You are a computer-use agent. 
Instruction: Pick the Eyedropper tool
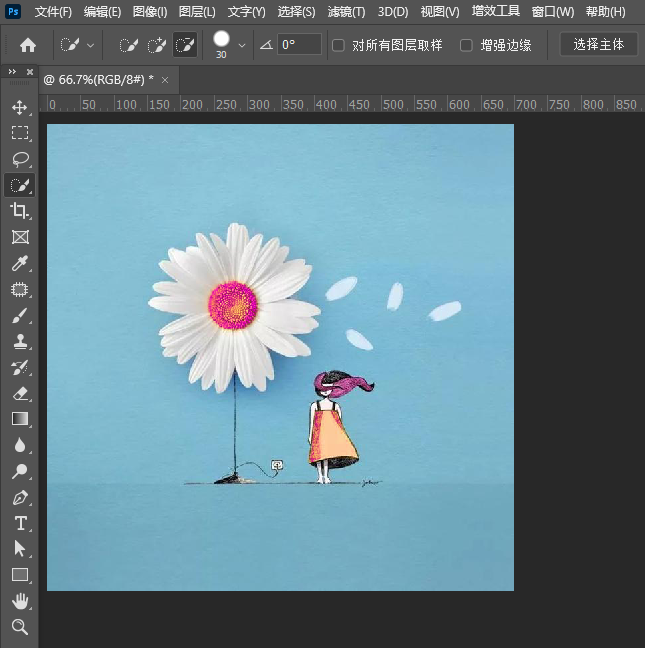point(19,264)
